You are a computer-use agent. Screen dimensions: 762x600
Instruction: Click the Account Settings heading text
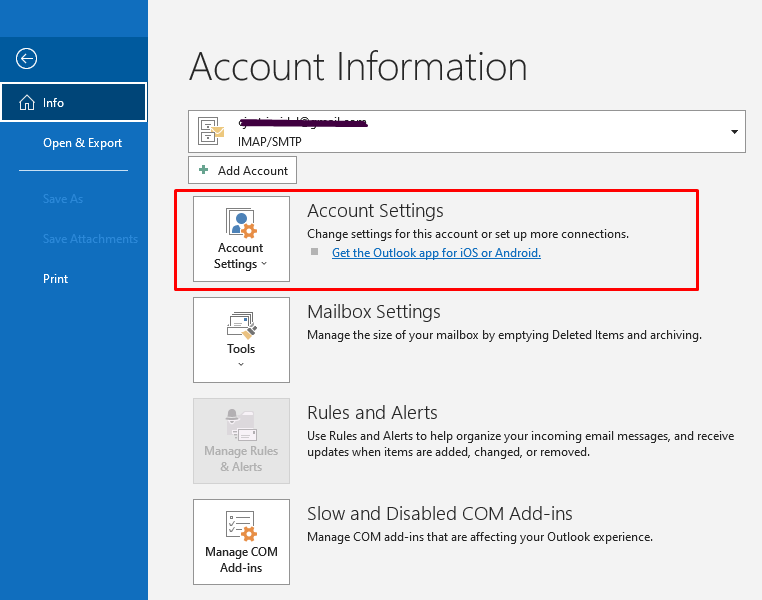pyautogui.click(x=375, y=211)
